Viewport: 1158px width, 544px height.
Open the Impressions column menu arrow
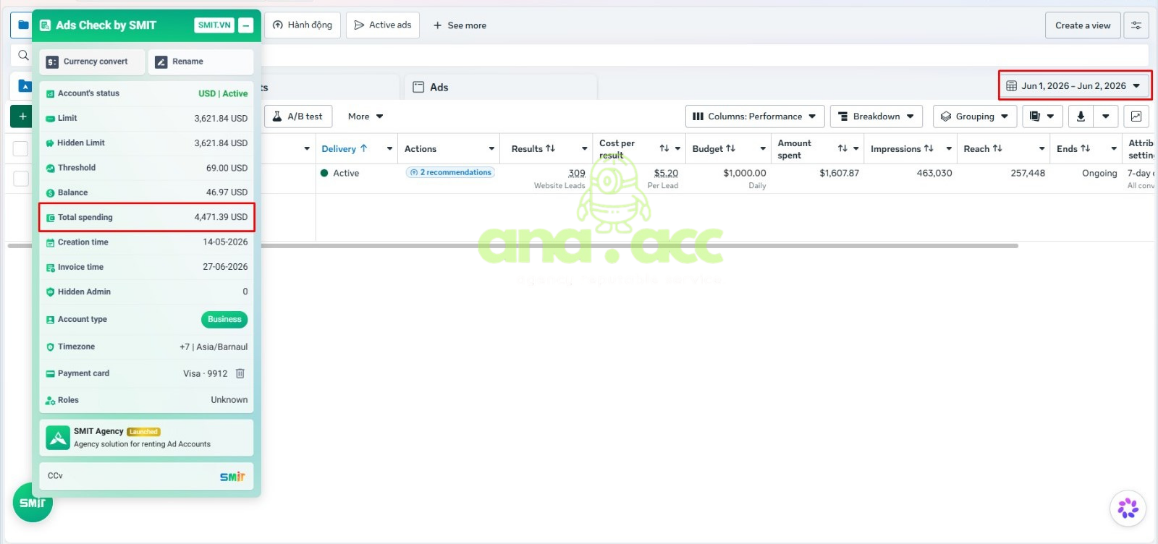949,149
